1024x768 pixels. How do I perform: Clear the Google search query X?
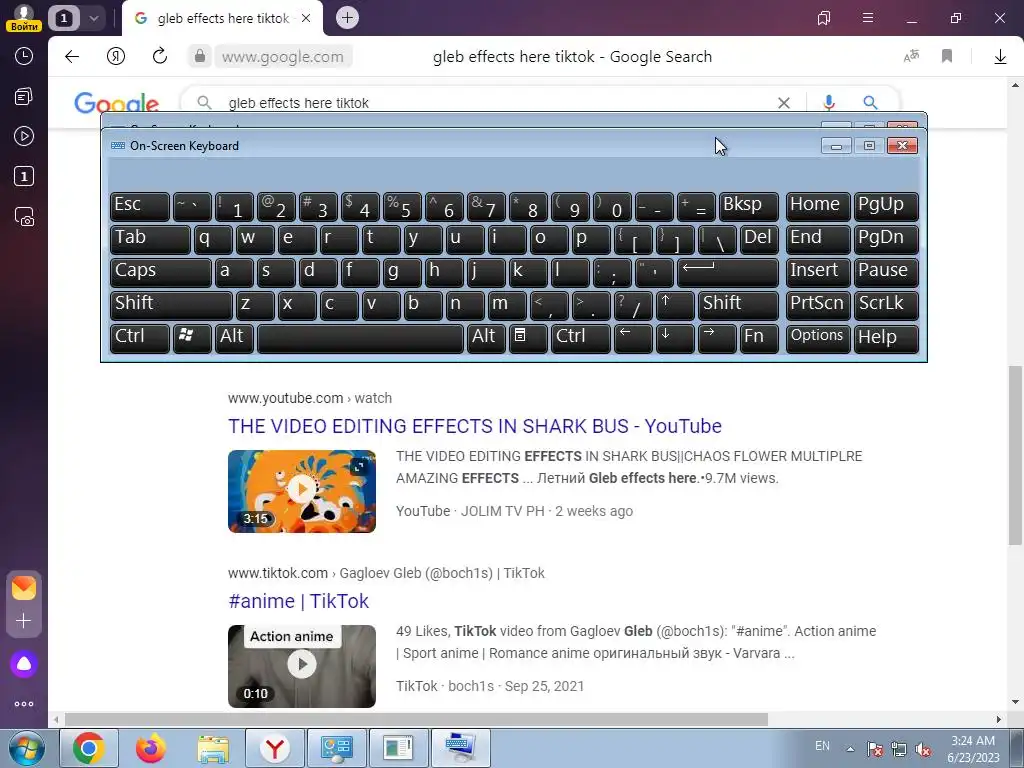coord(784,103)
